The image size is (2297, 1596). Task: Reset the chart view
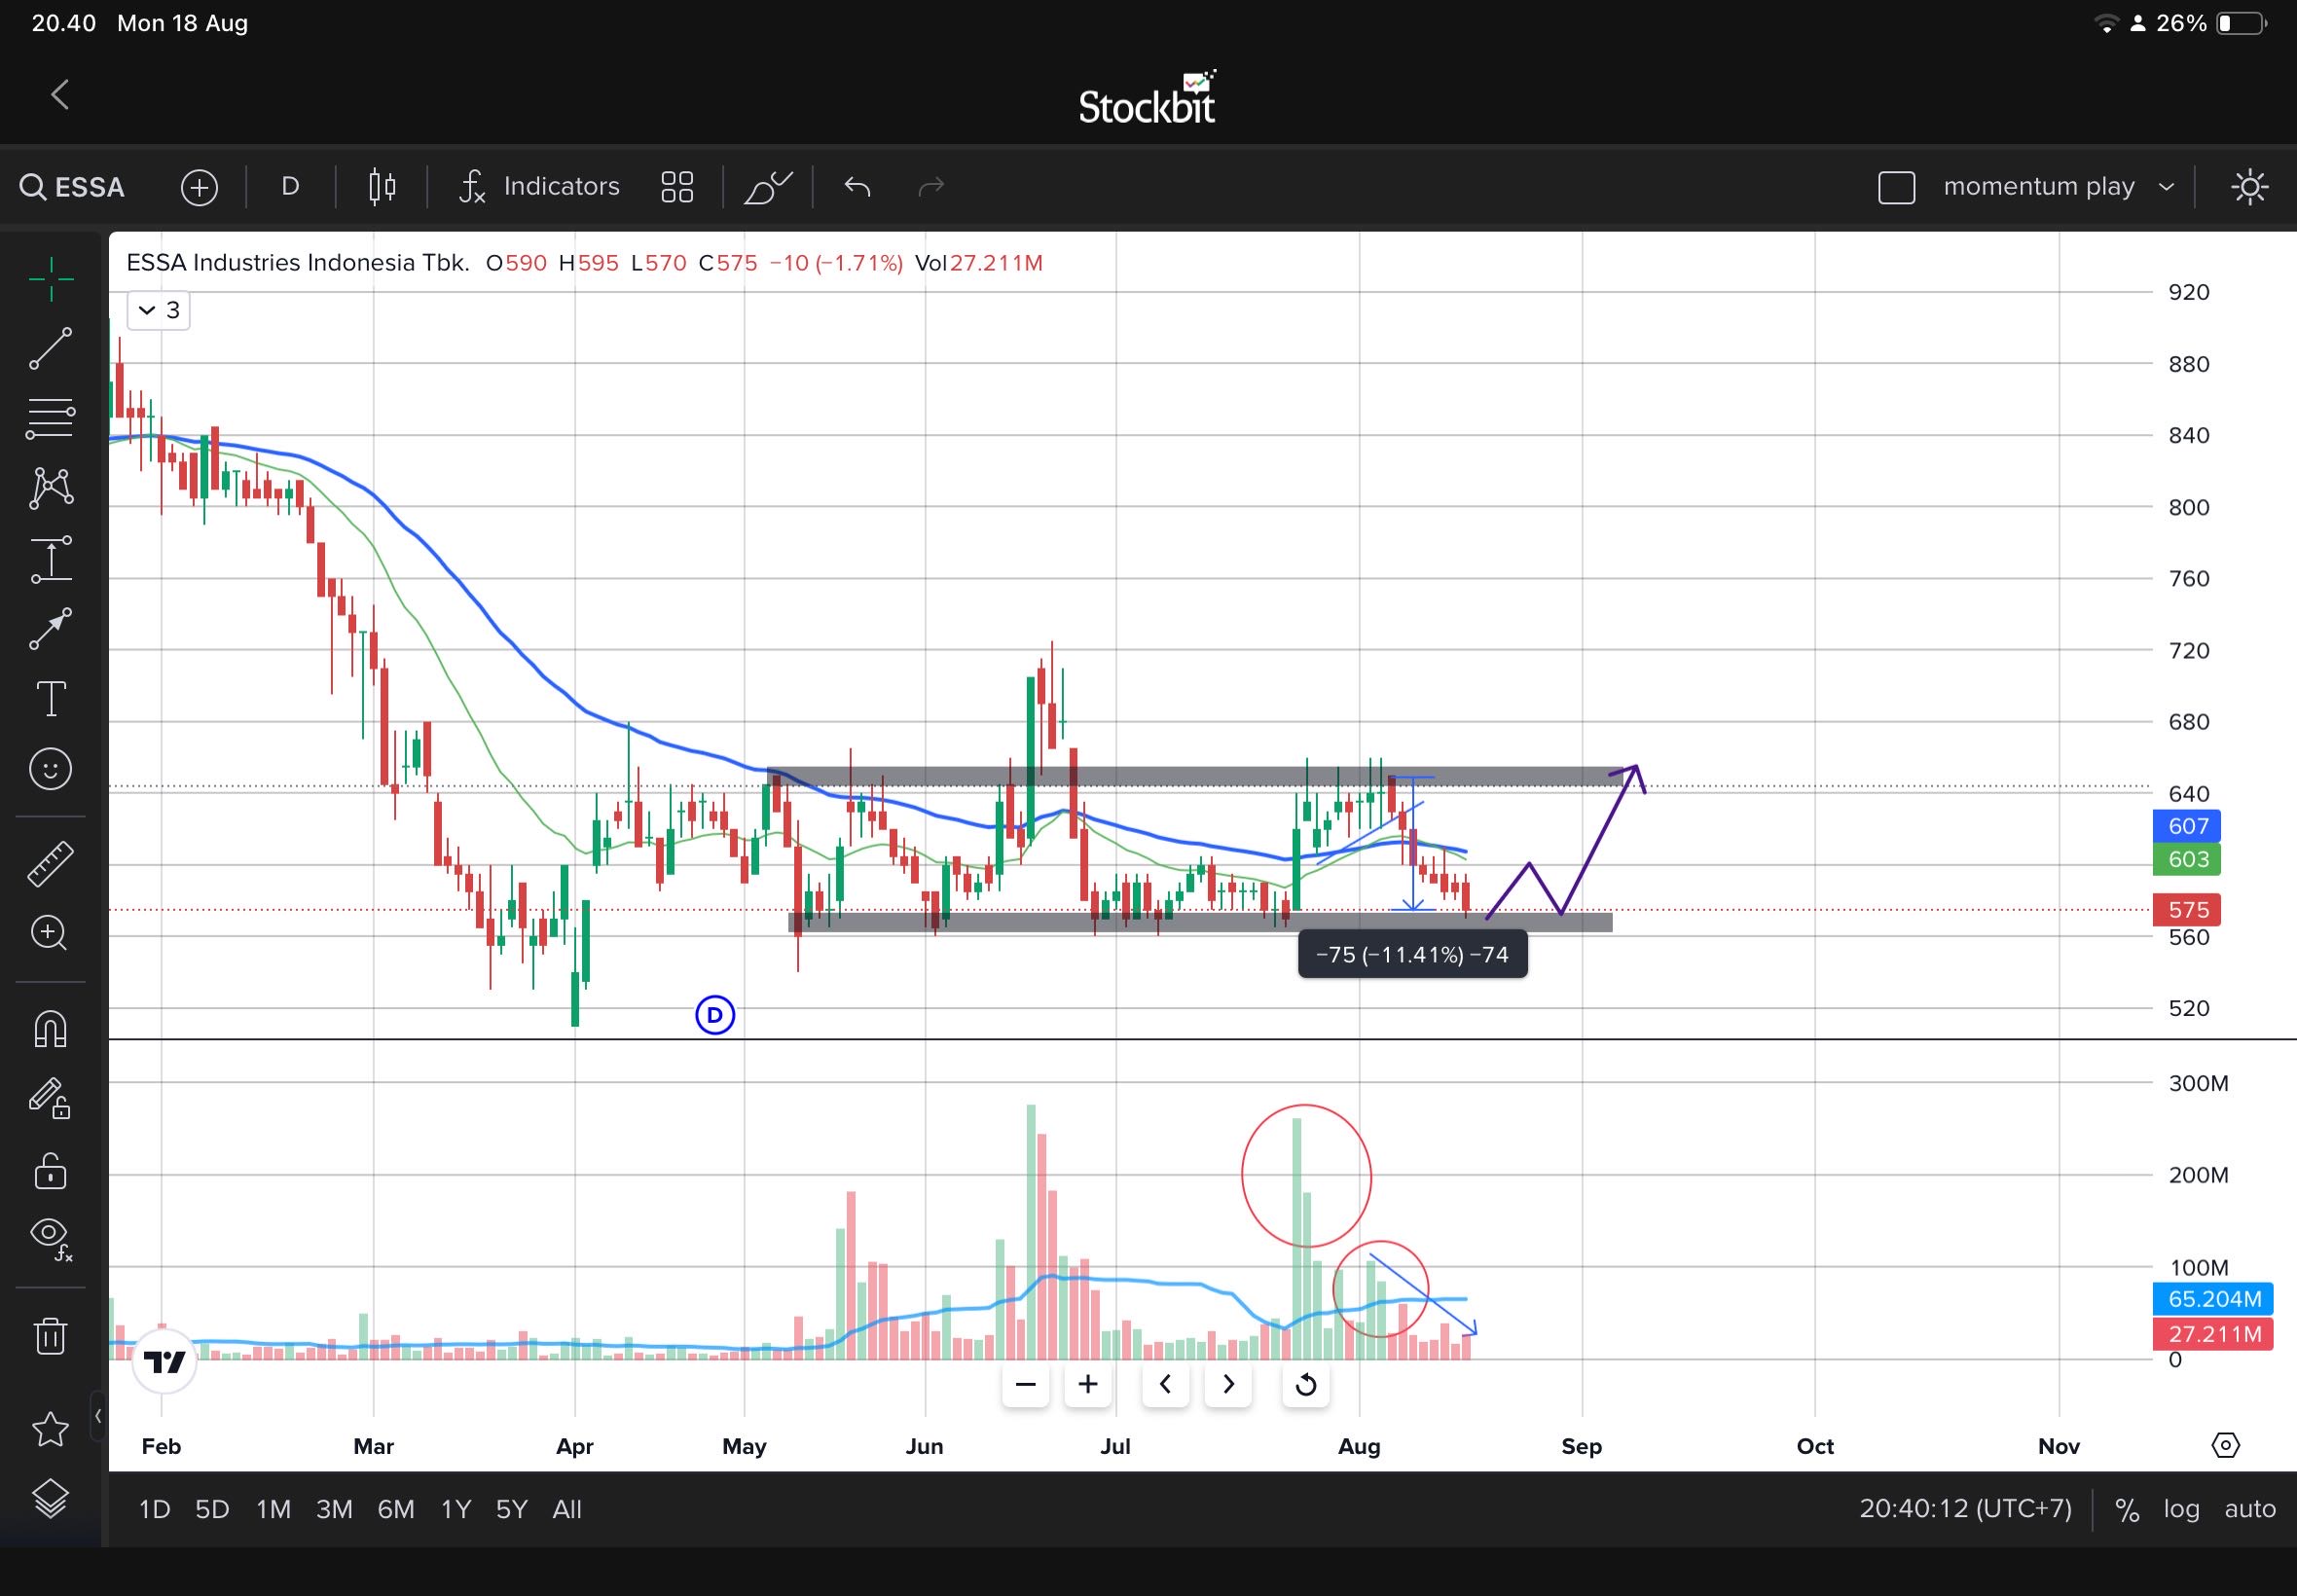tap(1306, 1385)
